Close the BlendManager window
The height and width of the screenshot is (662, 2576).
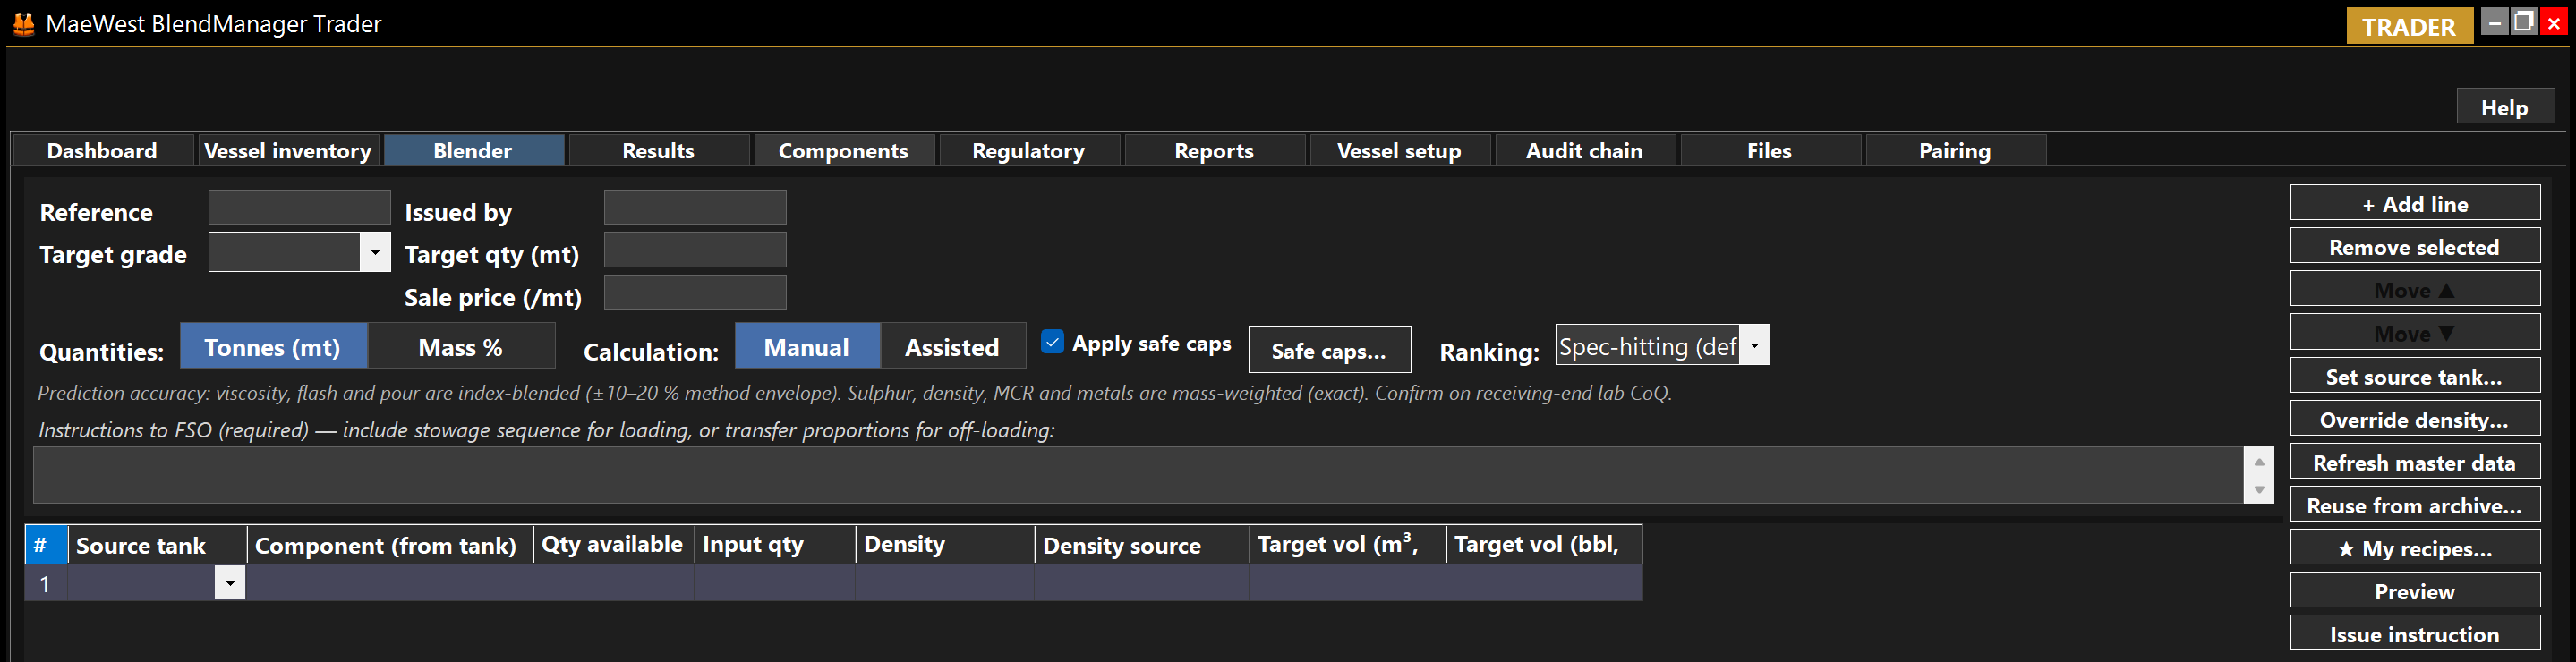[2553, 22]
